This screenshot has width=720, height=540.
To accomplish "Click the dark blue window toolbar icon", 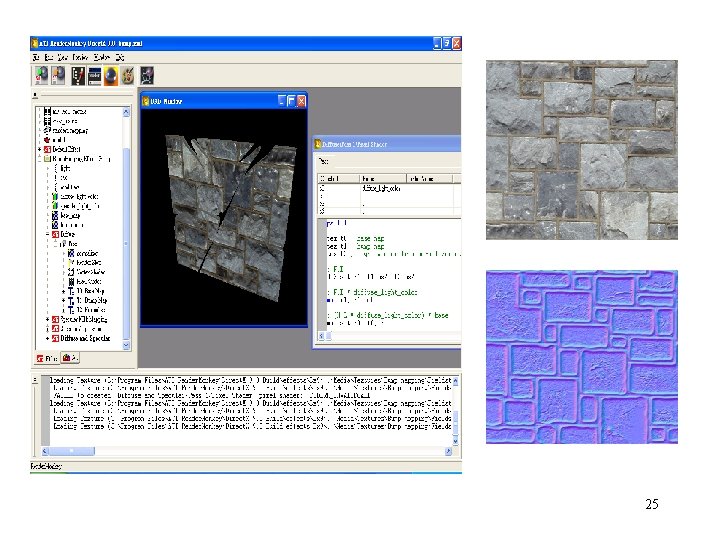I will (x=94, y=75).
